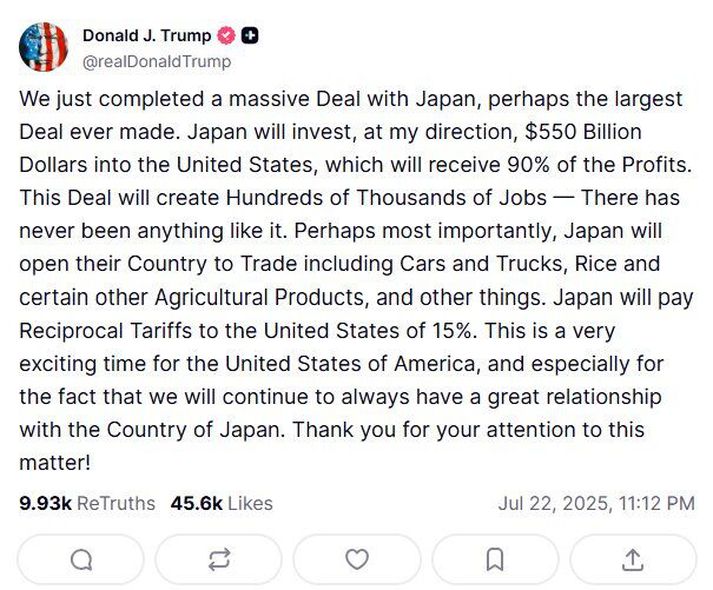Click the word ReTruths under the post

click(116, 504)
